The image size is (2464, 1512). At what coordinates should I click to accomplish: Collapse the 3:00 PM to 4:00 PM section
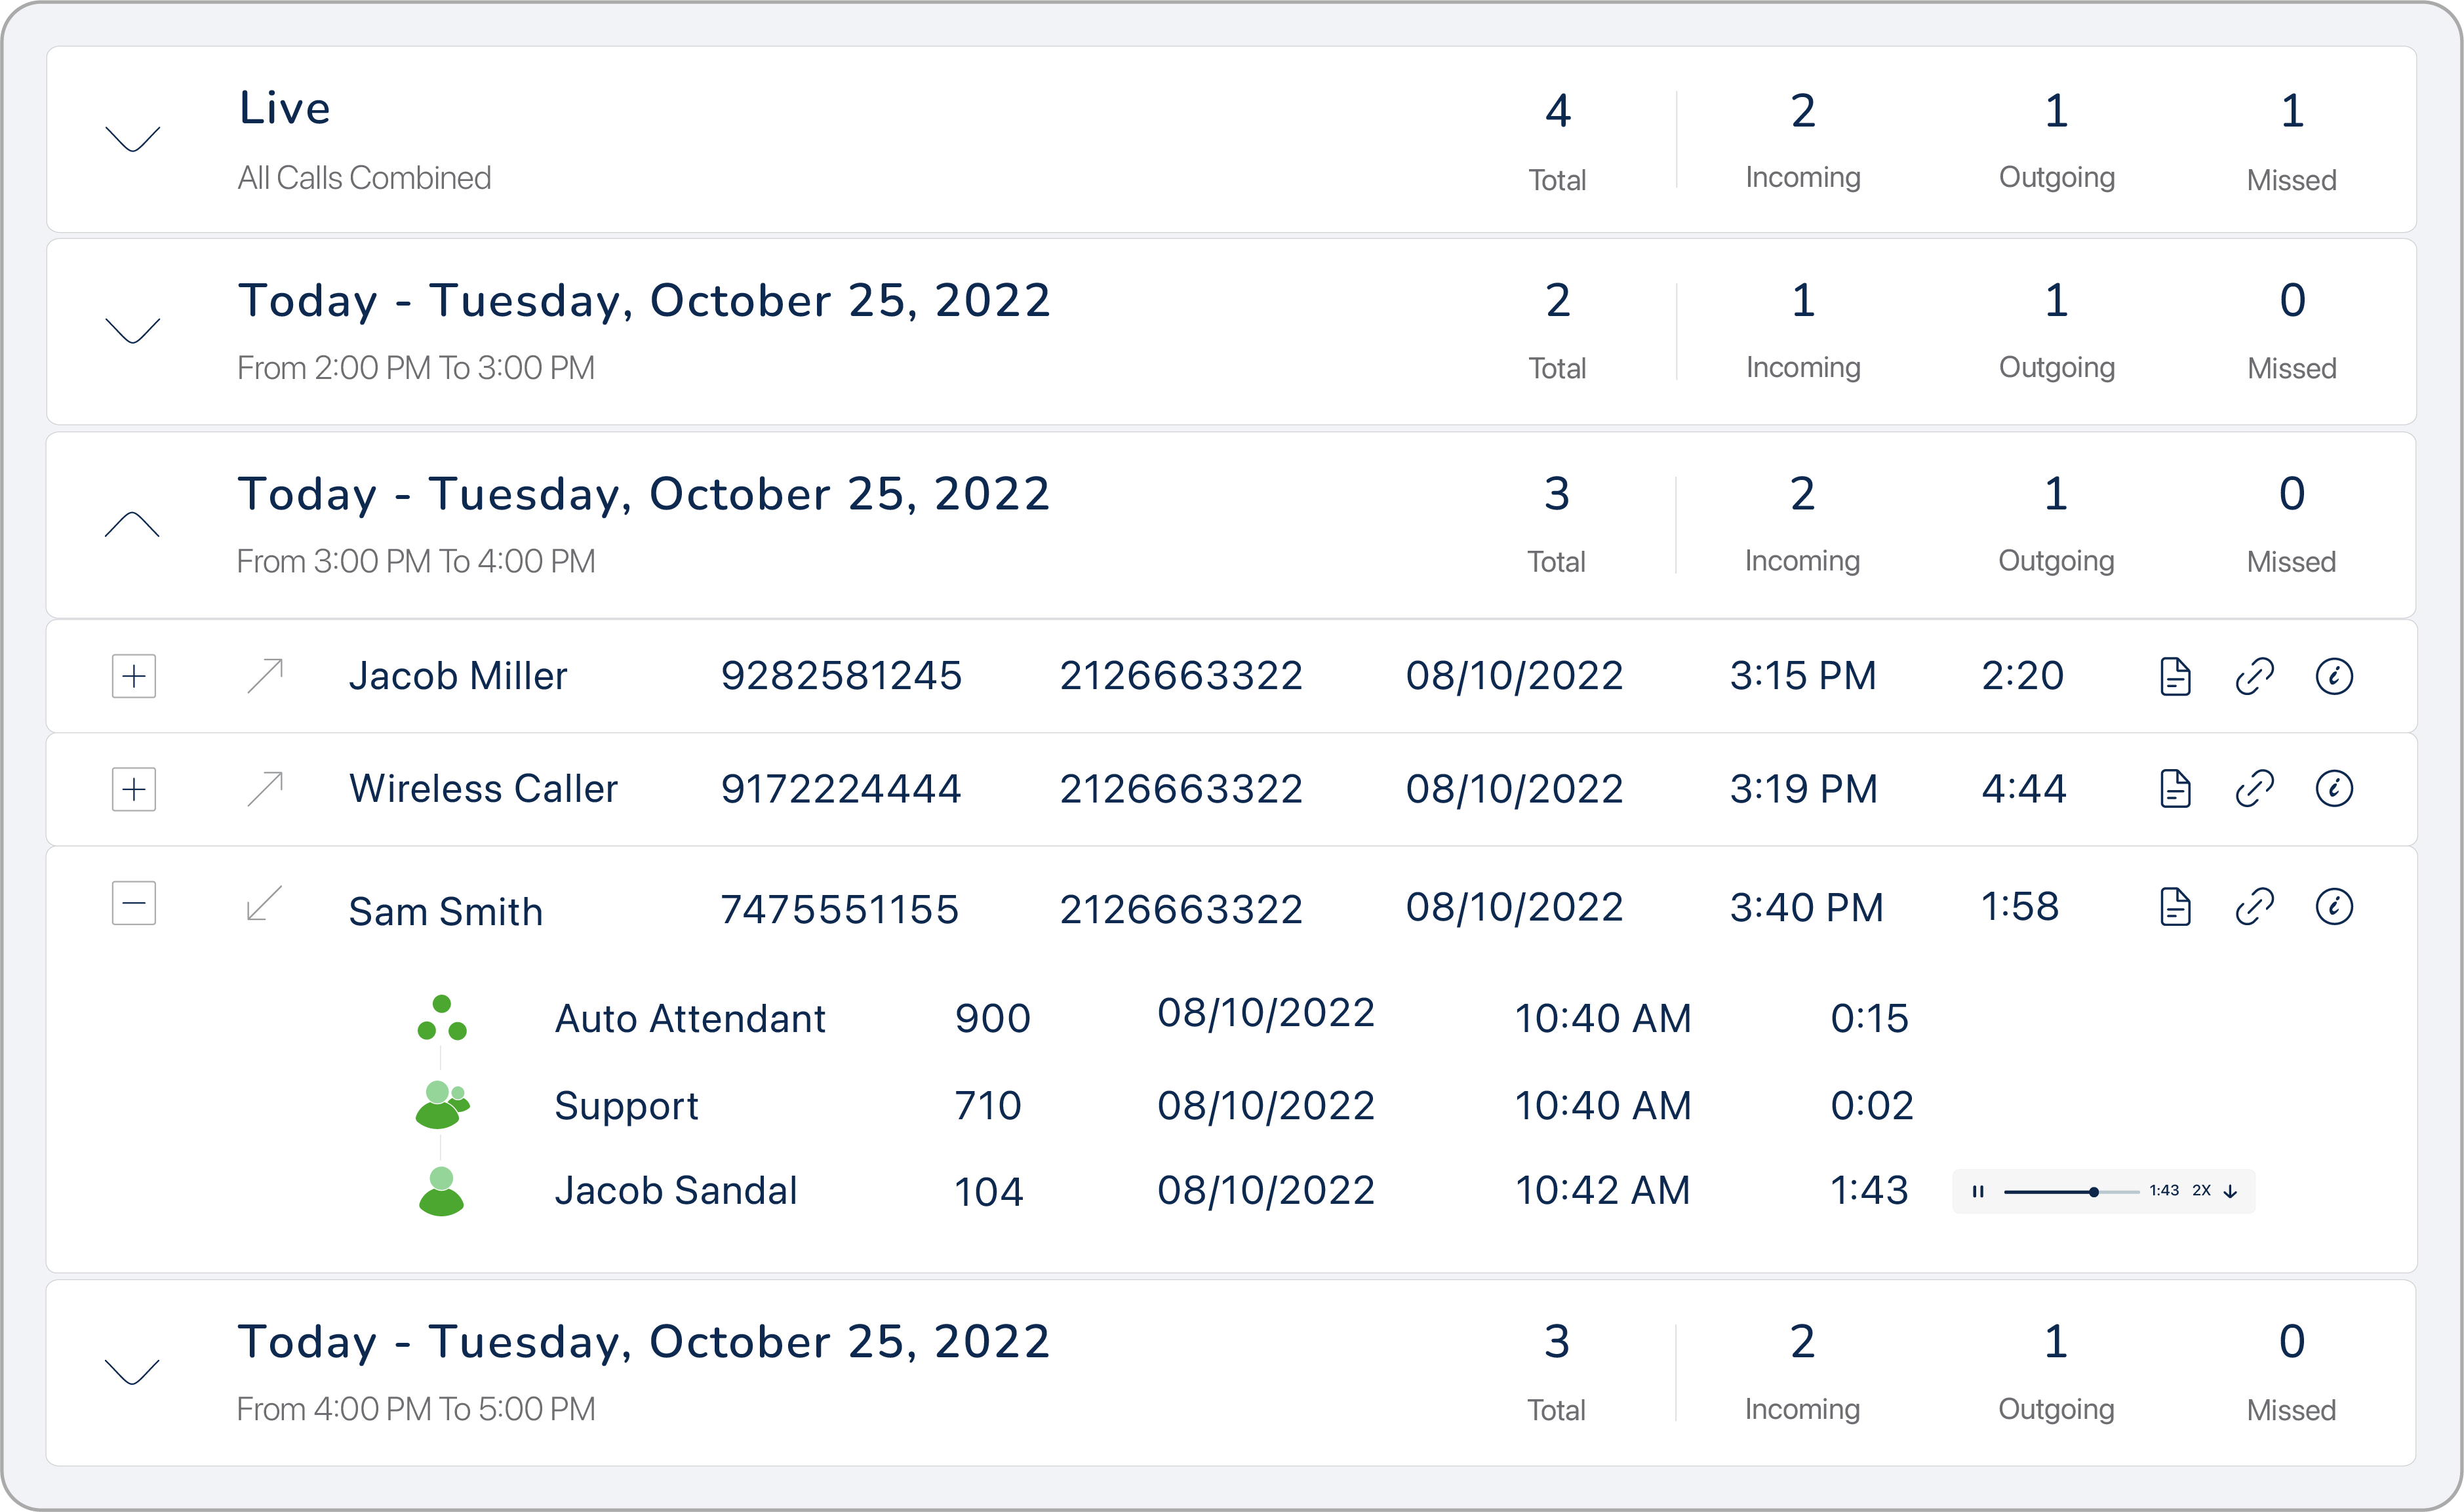133,524
